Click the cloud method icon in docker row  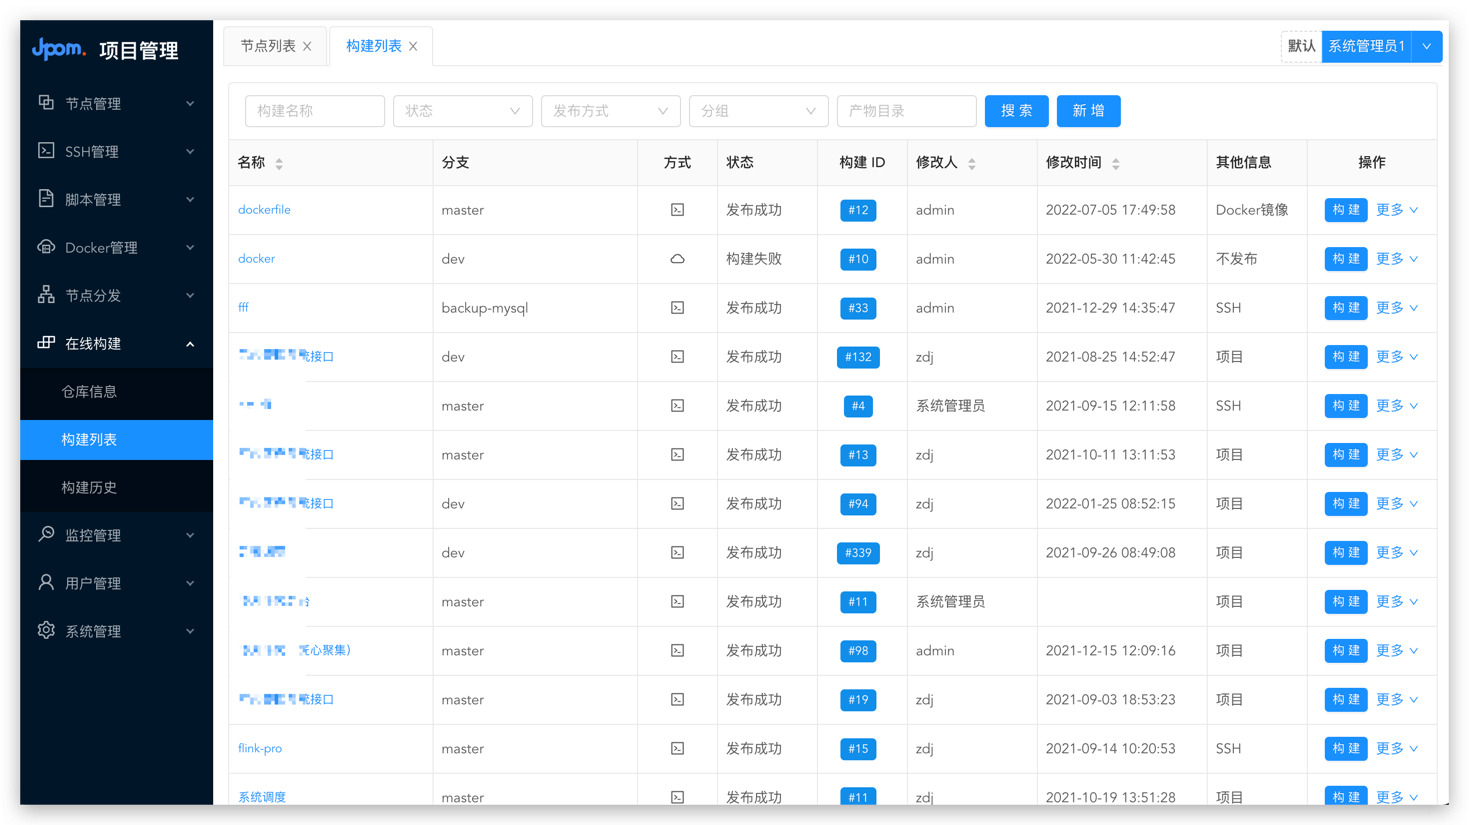(677, 259)
